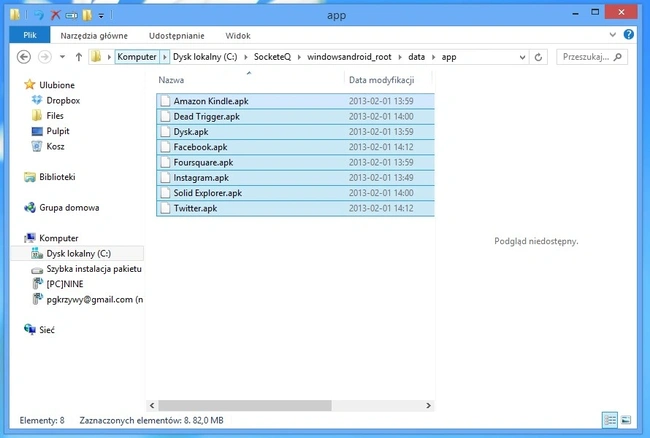Open Dropbox in the navigation pane
Image resolution: width=650 pixels, height=438 pixels.
[x=56, y=100]
